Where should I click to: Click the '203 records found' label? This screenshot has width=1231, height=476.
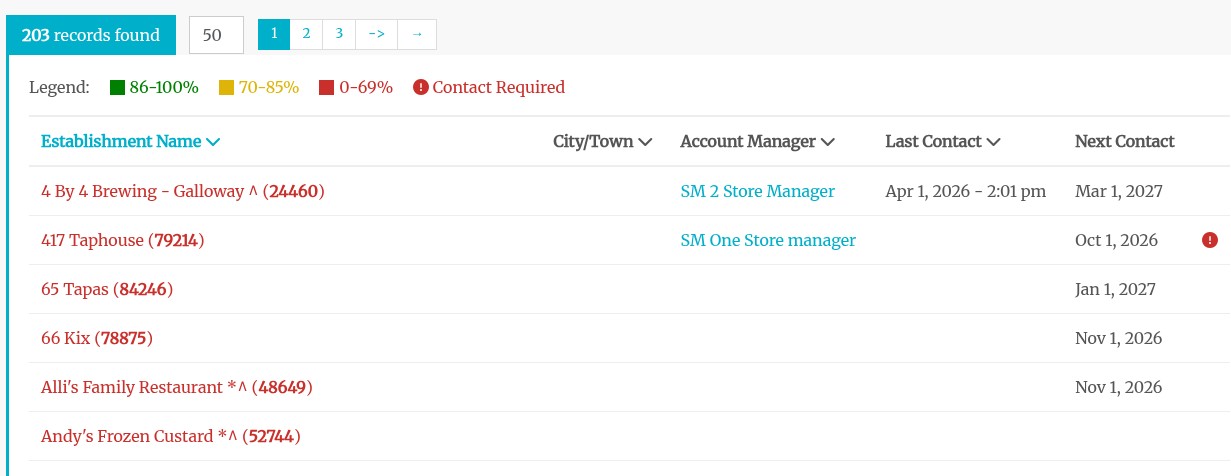[x=91, y=35]
